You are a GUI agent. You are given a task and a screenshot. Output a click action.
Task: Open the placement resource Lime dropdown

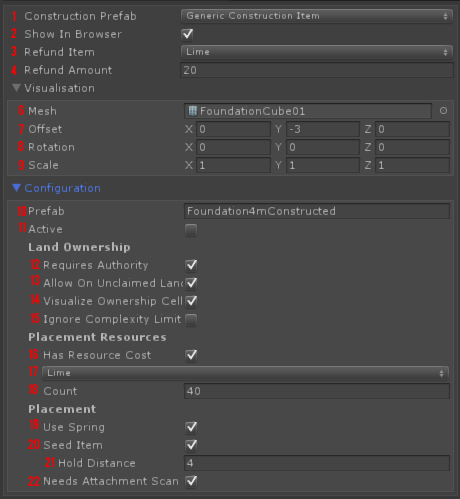[x=245, y=373]
